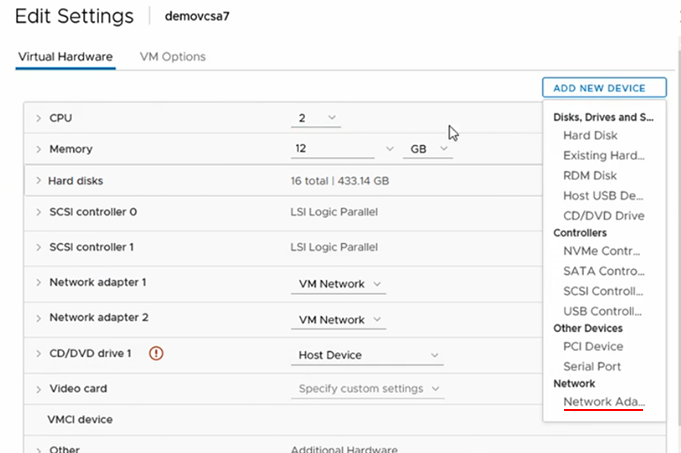Screen dimensions: 681x453
Task: Expand the Video card row
Action: pyautogui.click(x=39, y=389)
